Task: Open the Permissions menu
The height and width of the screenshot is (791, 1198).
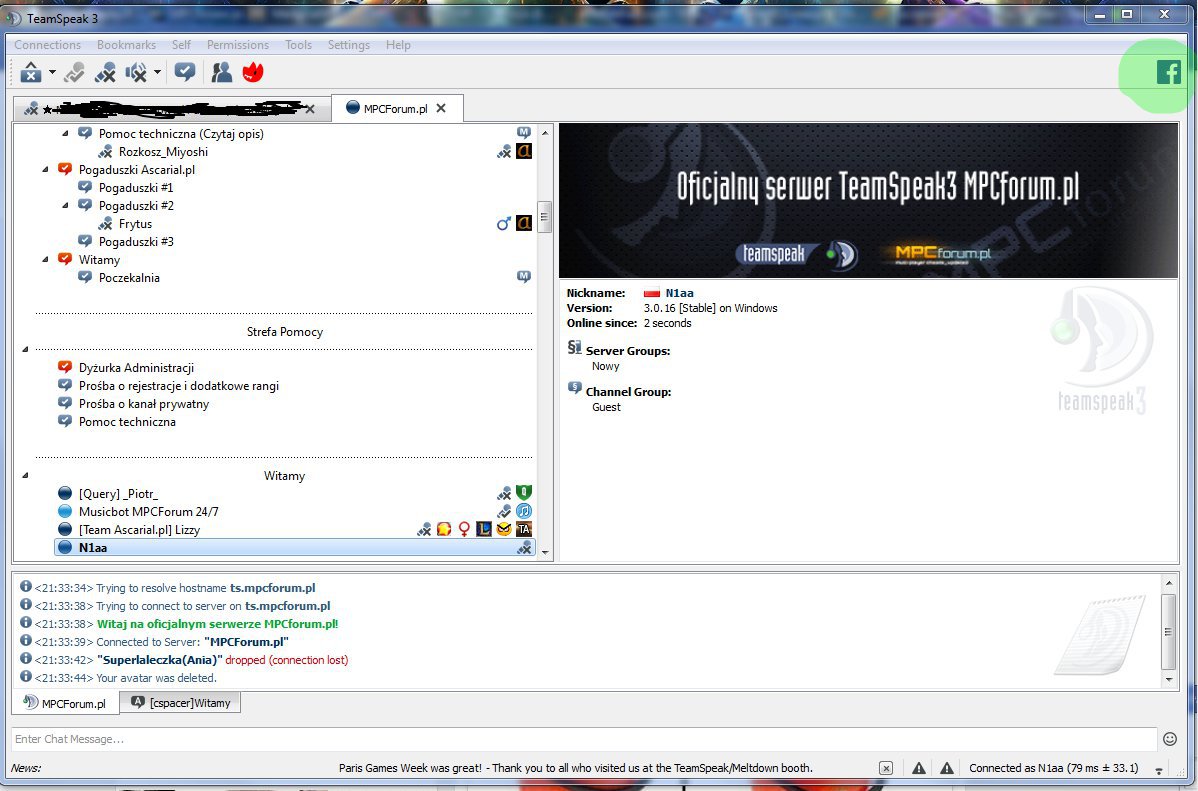Action: click(x=238, y=45)
